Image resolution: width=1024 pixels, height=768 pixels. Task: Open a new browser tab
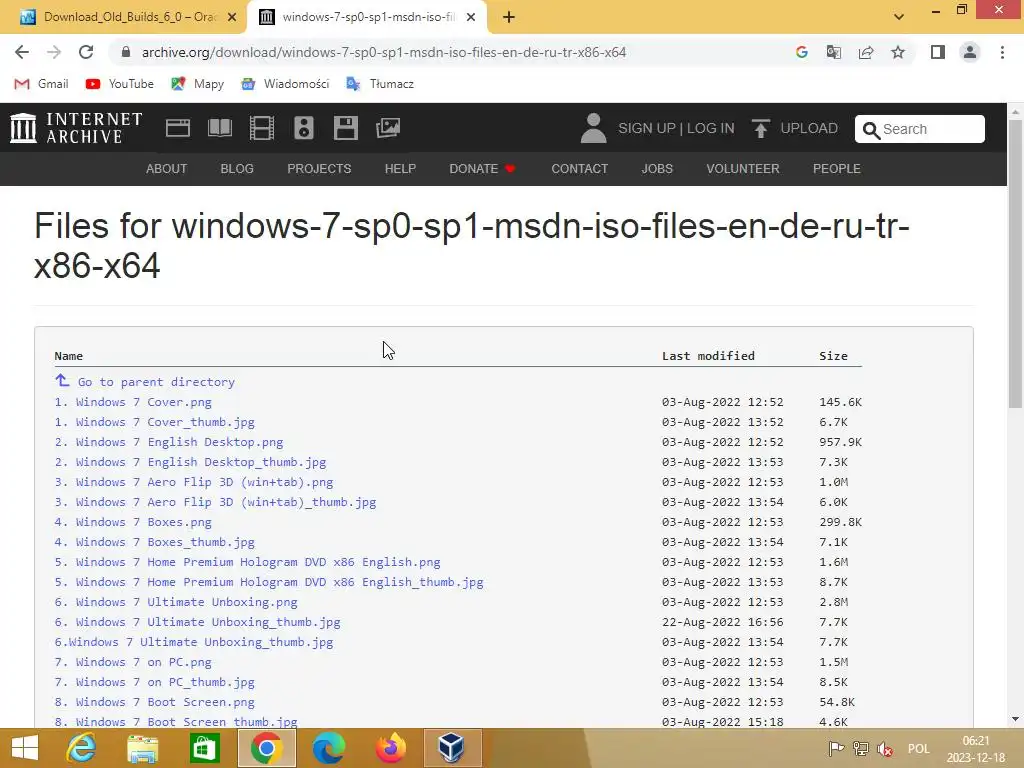tap(509, 18)
